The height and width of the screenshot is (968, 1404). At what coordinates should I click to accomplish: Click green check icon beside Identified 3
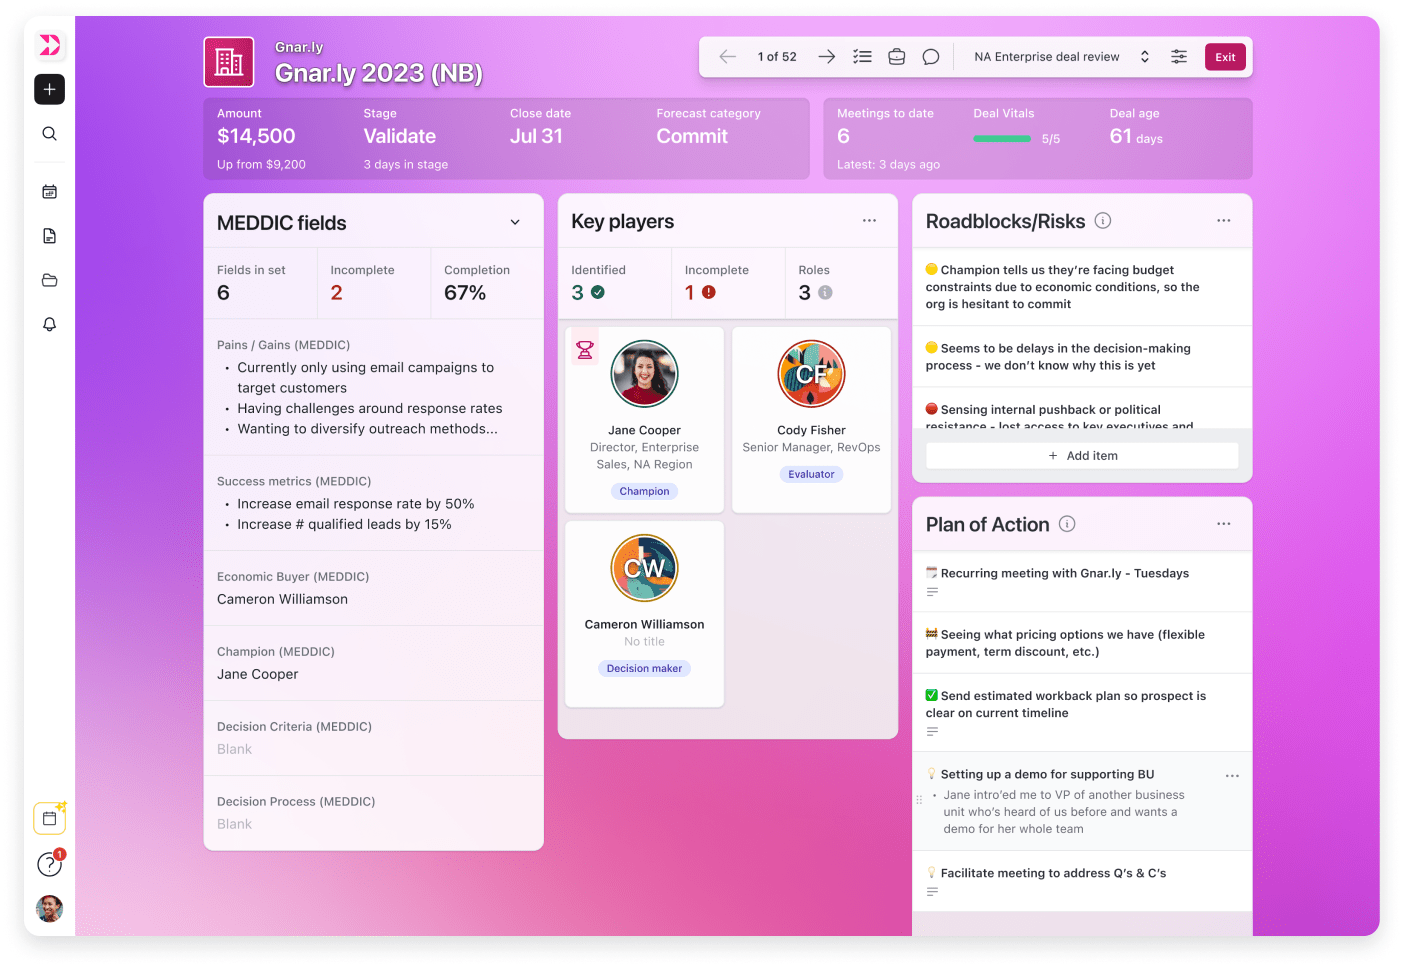pos(598,292)
